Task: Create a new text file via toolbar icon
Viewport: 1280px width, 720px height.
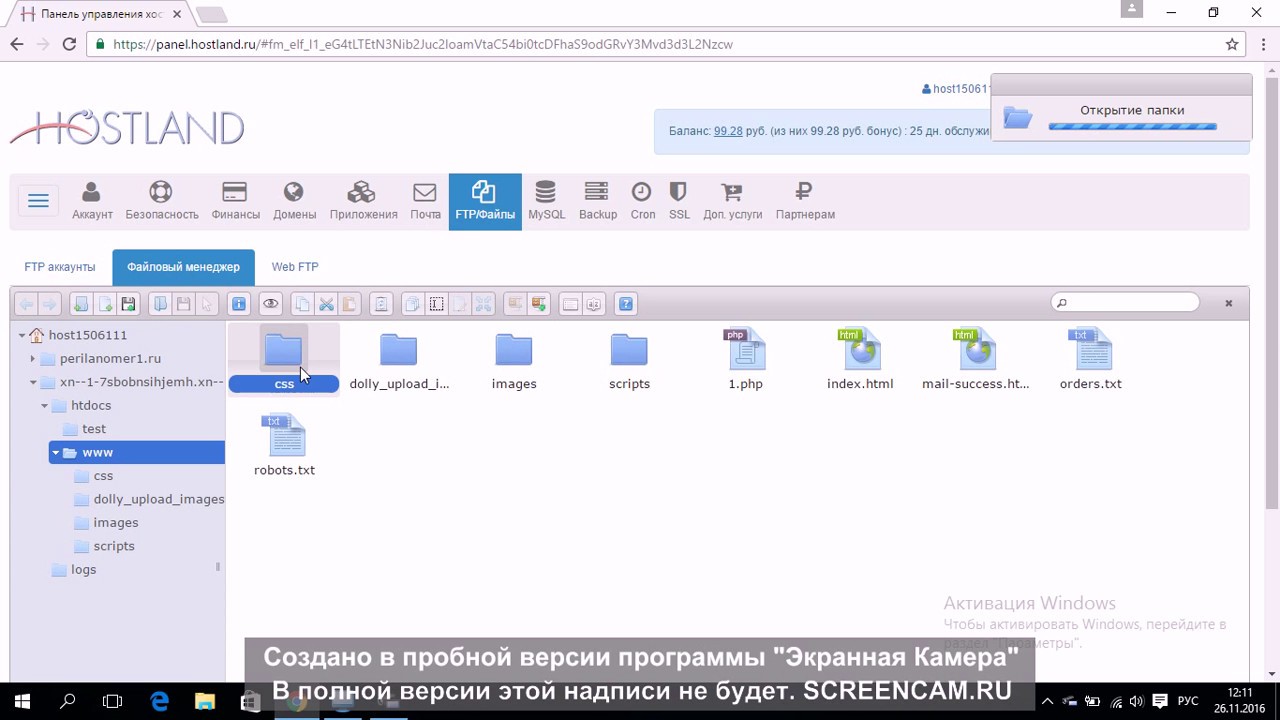Action: 104,304
